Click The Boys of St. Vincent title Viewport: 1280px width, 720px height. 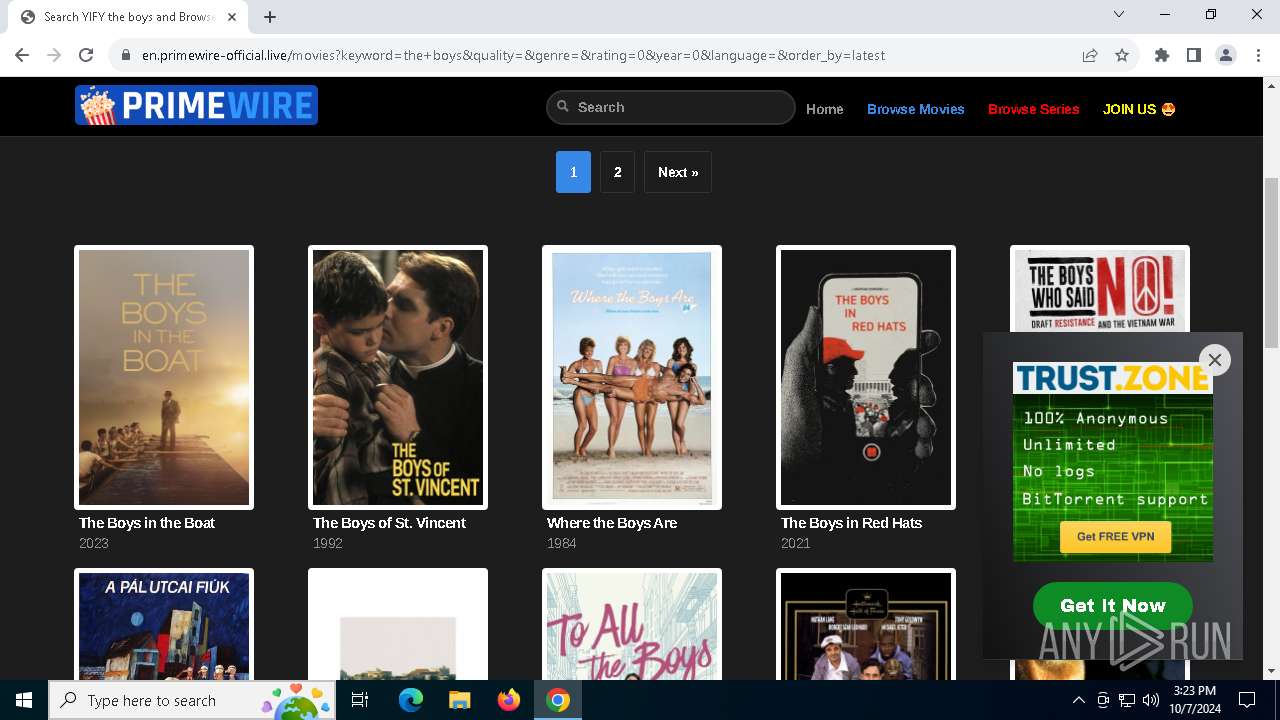(x=389, y=523)
